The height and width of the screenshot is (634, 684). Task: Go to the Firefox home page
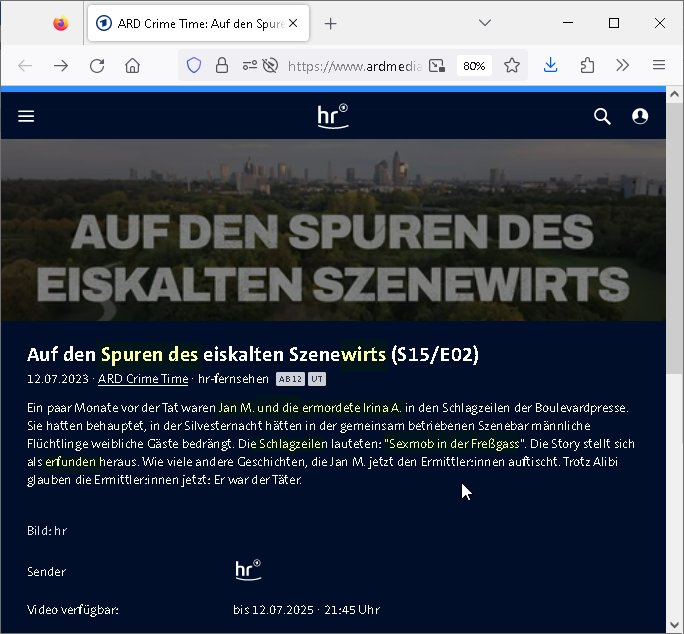[x=133, y=66]
